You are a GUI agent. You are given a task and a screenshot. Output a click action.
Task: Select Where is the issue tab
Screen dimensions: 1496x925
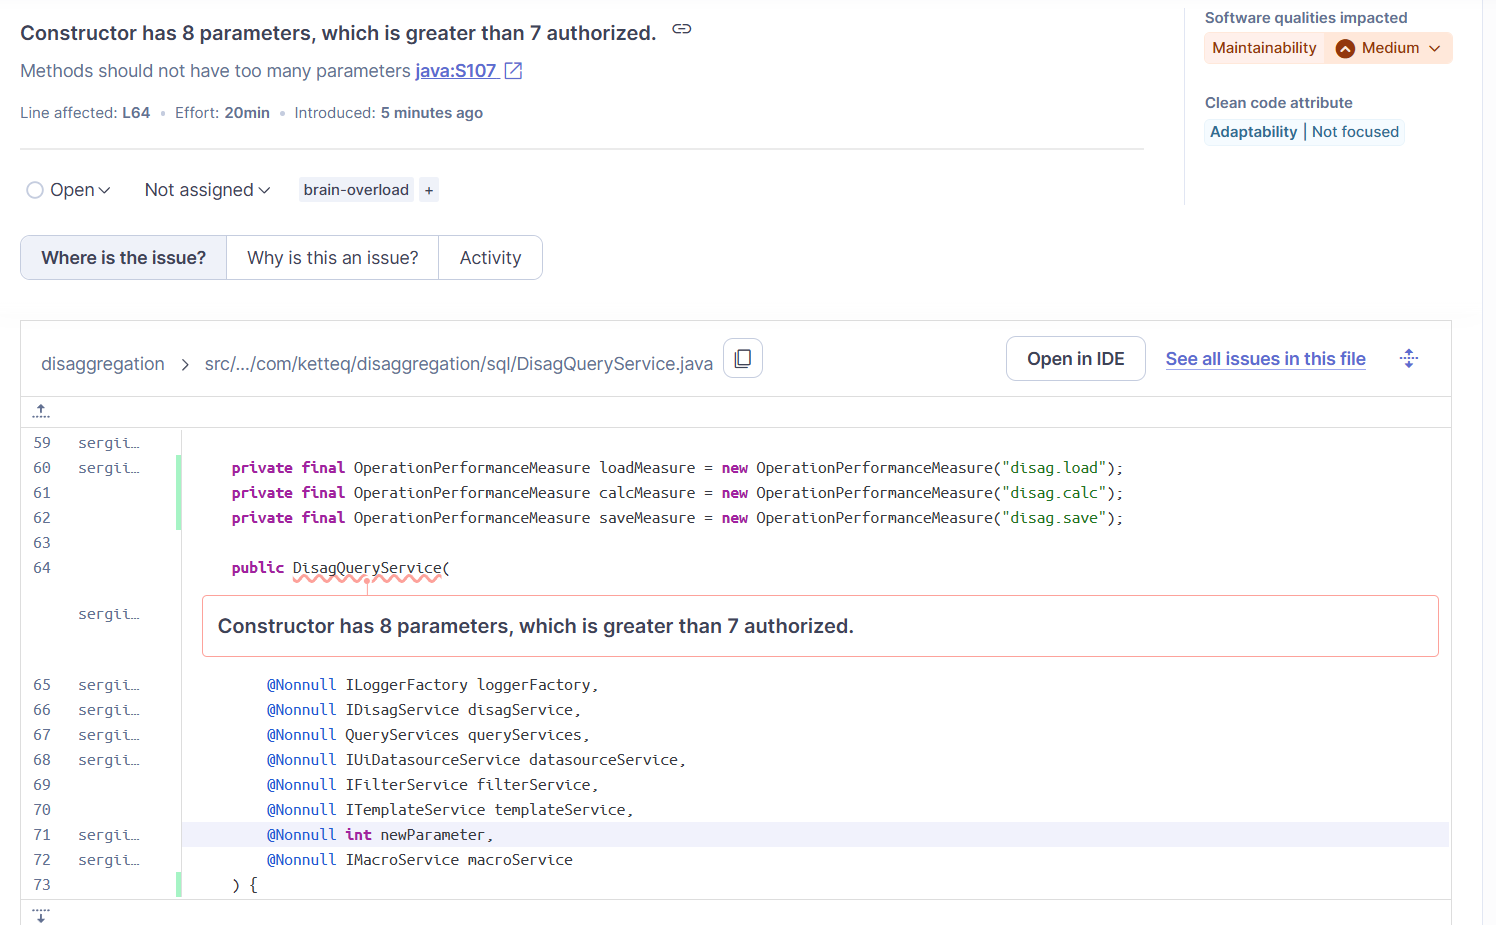[x=124, y=258]
